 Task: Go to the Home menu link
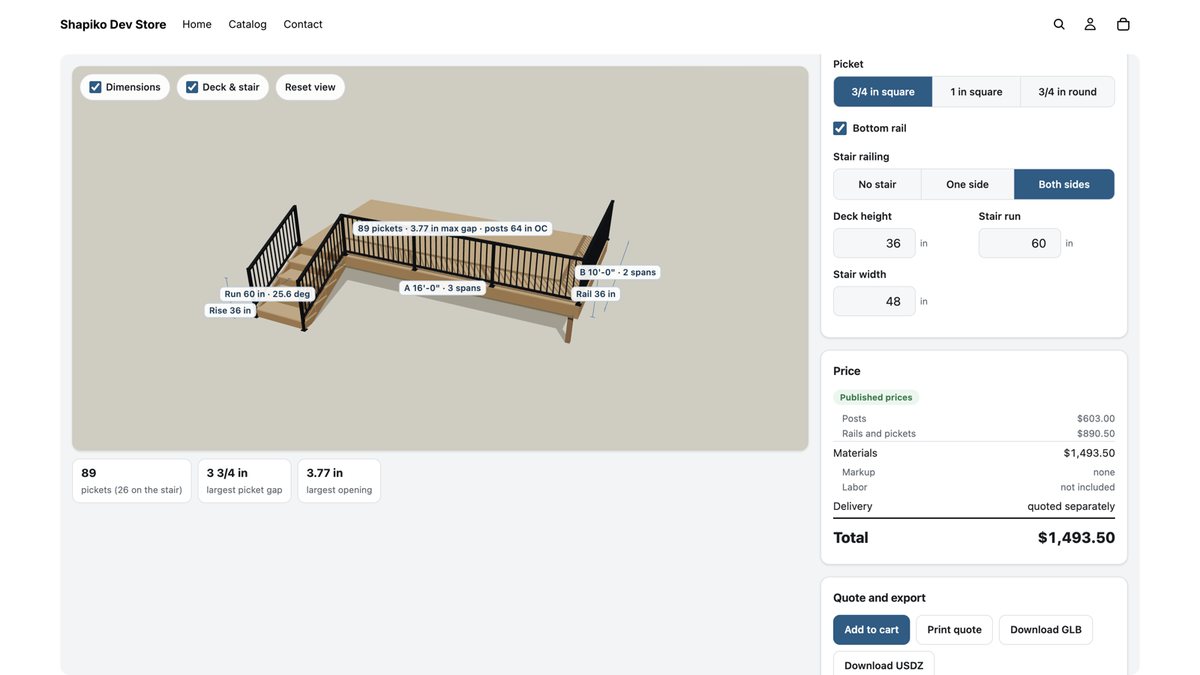coord(197,24)
